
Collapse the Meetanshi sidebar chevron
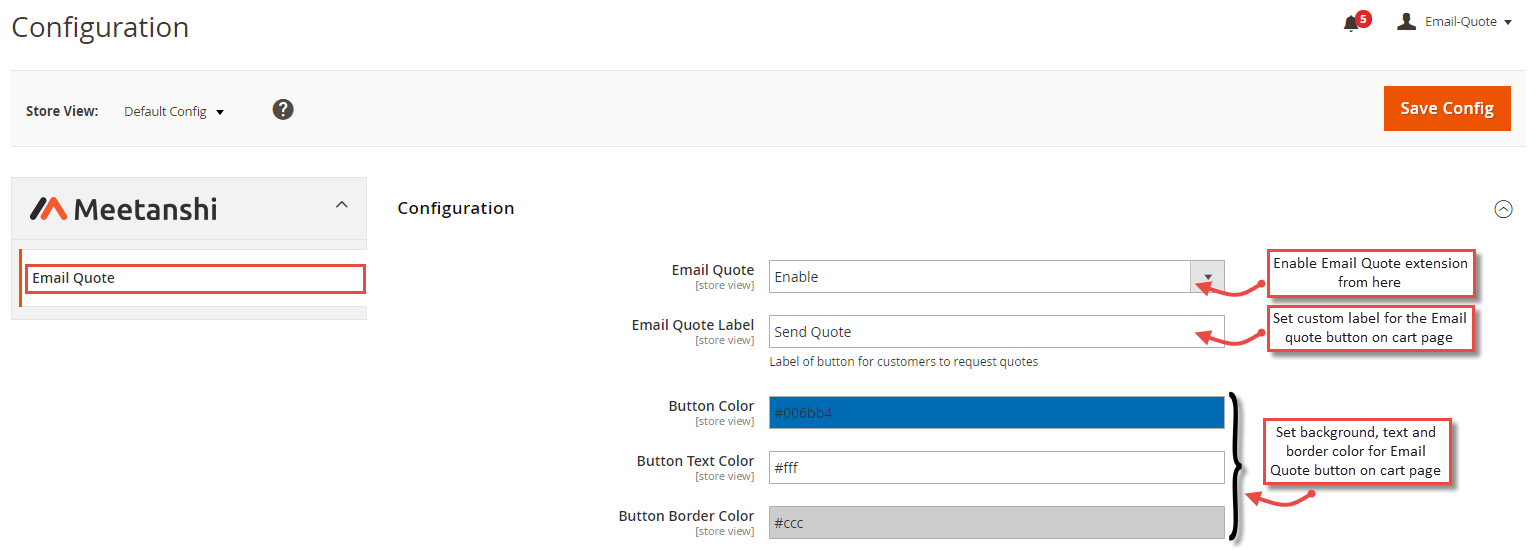pos(341,205)
